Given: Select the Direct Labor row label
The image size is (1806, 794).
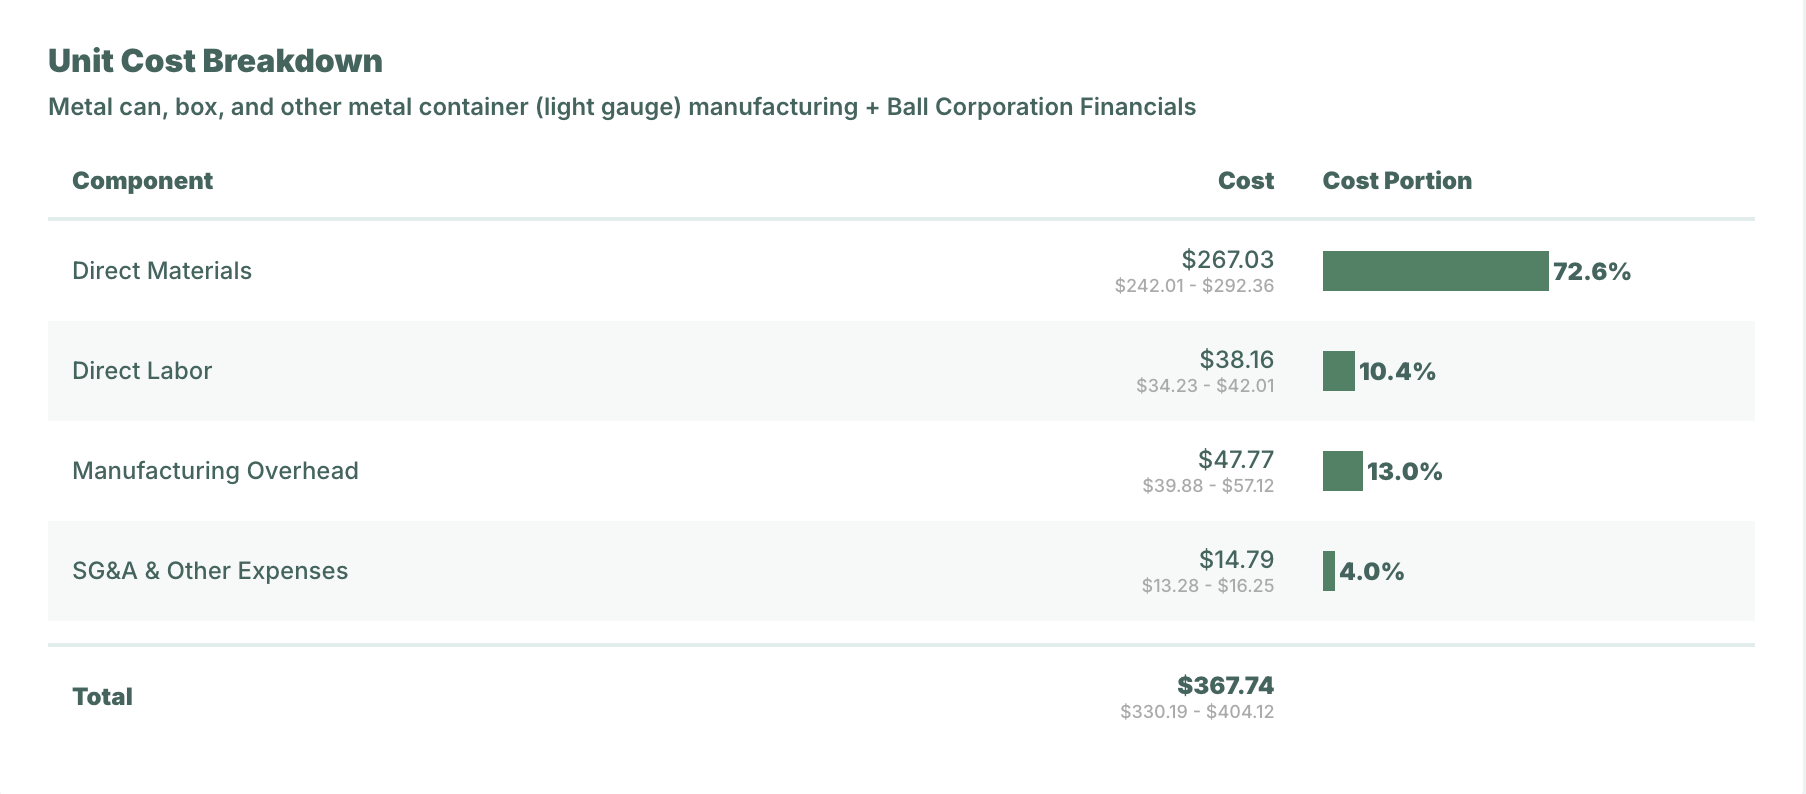Looking at the screenshot, I should [x=142, y=371].
